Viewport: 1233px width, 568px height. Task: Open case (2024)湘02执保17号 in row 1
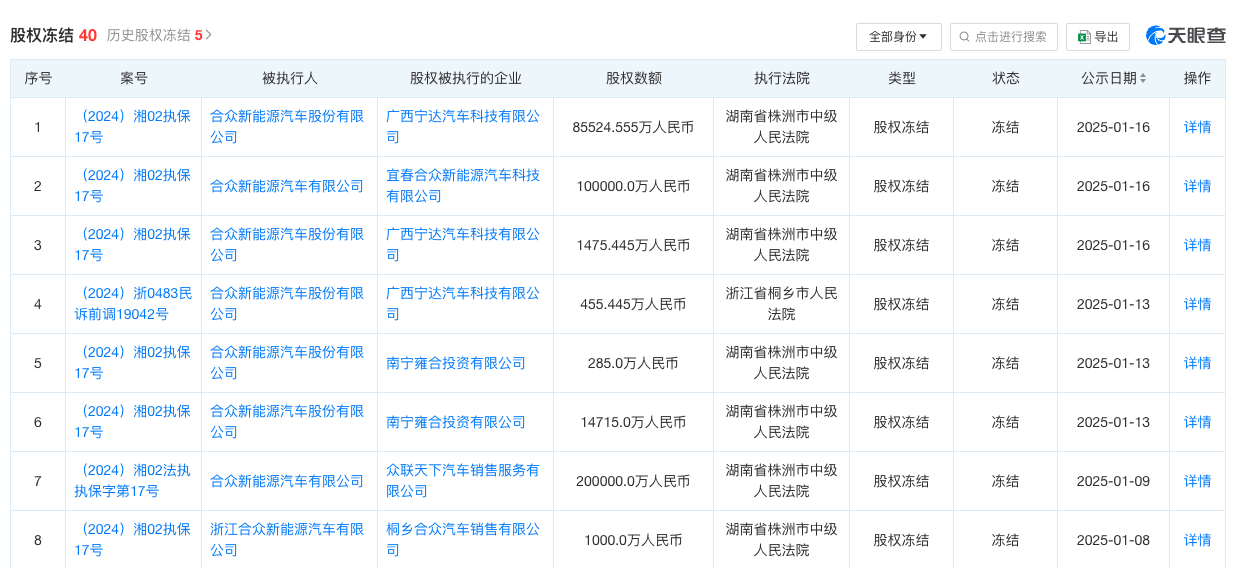(132, 126)
